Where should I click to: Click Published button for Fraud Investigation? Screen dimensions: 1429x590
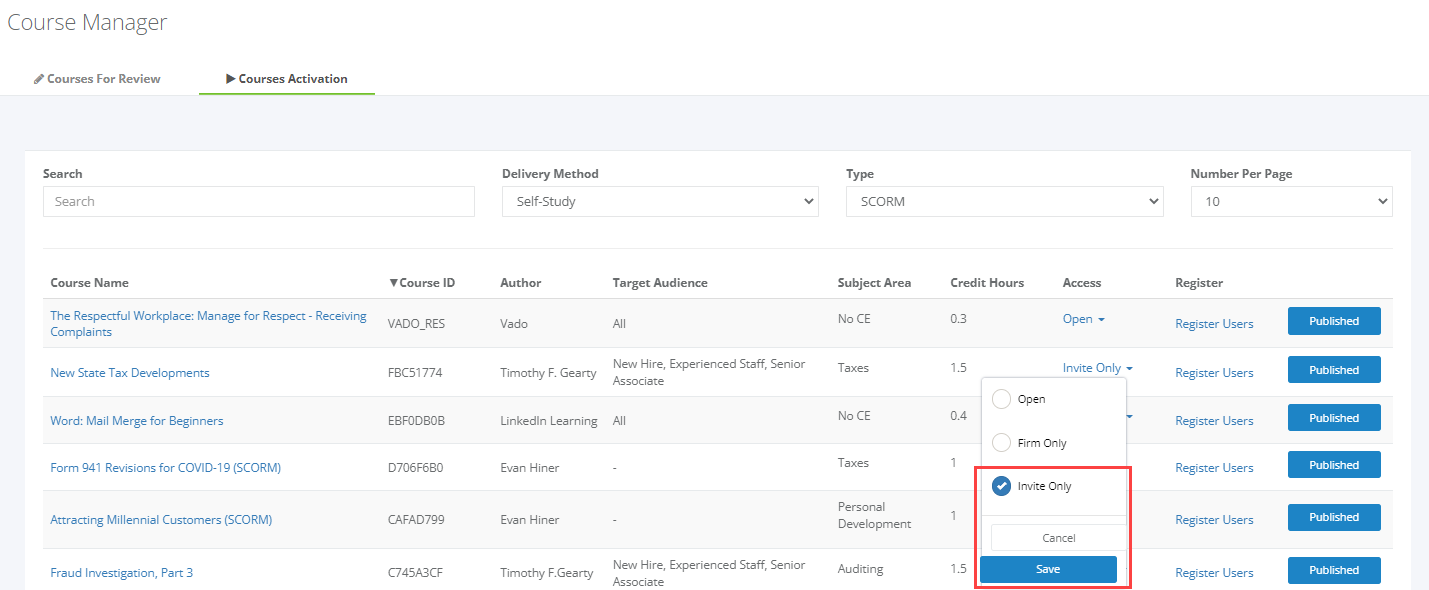1334,570
